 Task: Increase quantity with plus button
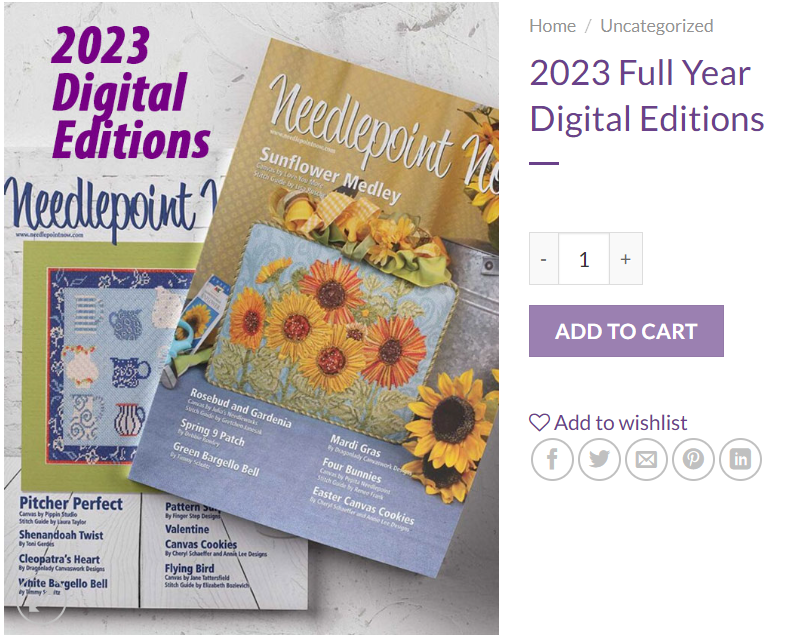click(625, 259)
